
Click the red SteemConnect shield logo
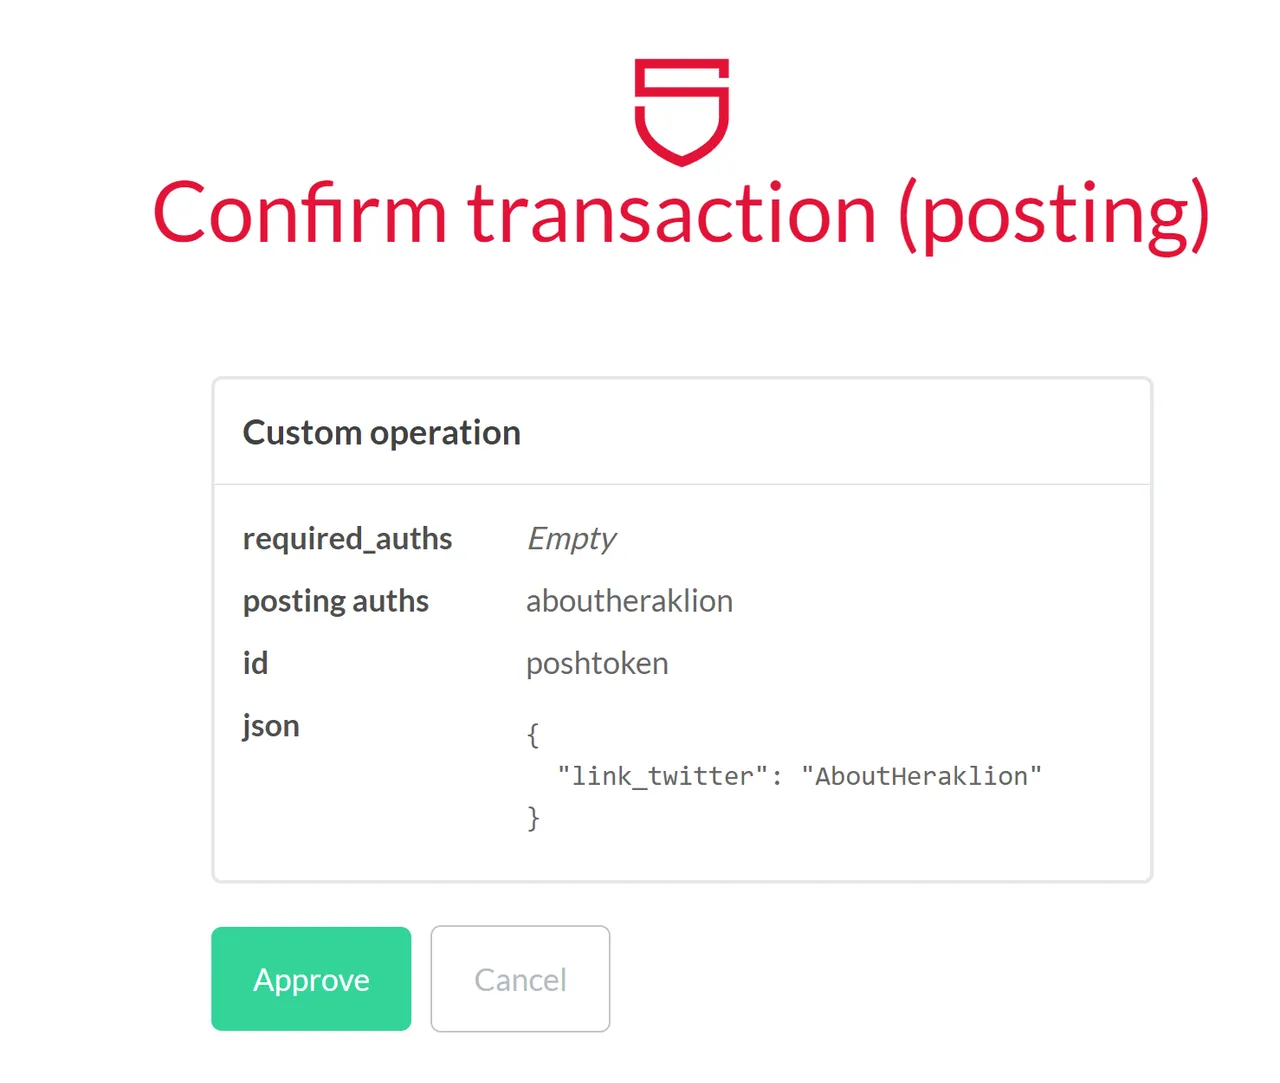pyautogui.click(x=682, y=112)
